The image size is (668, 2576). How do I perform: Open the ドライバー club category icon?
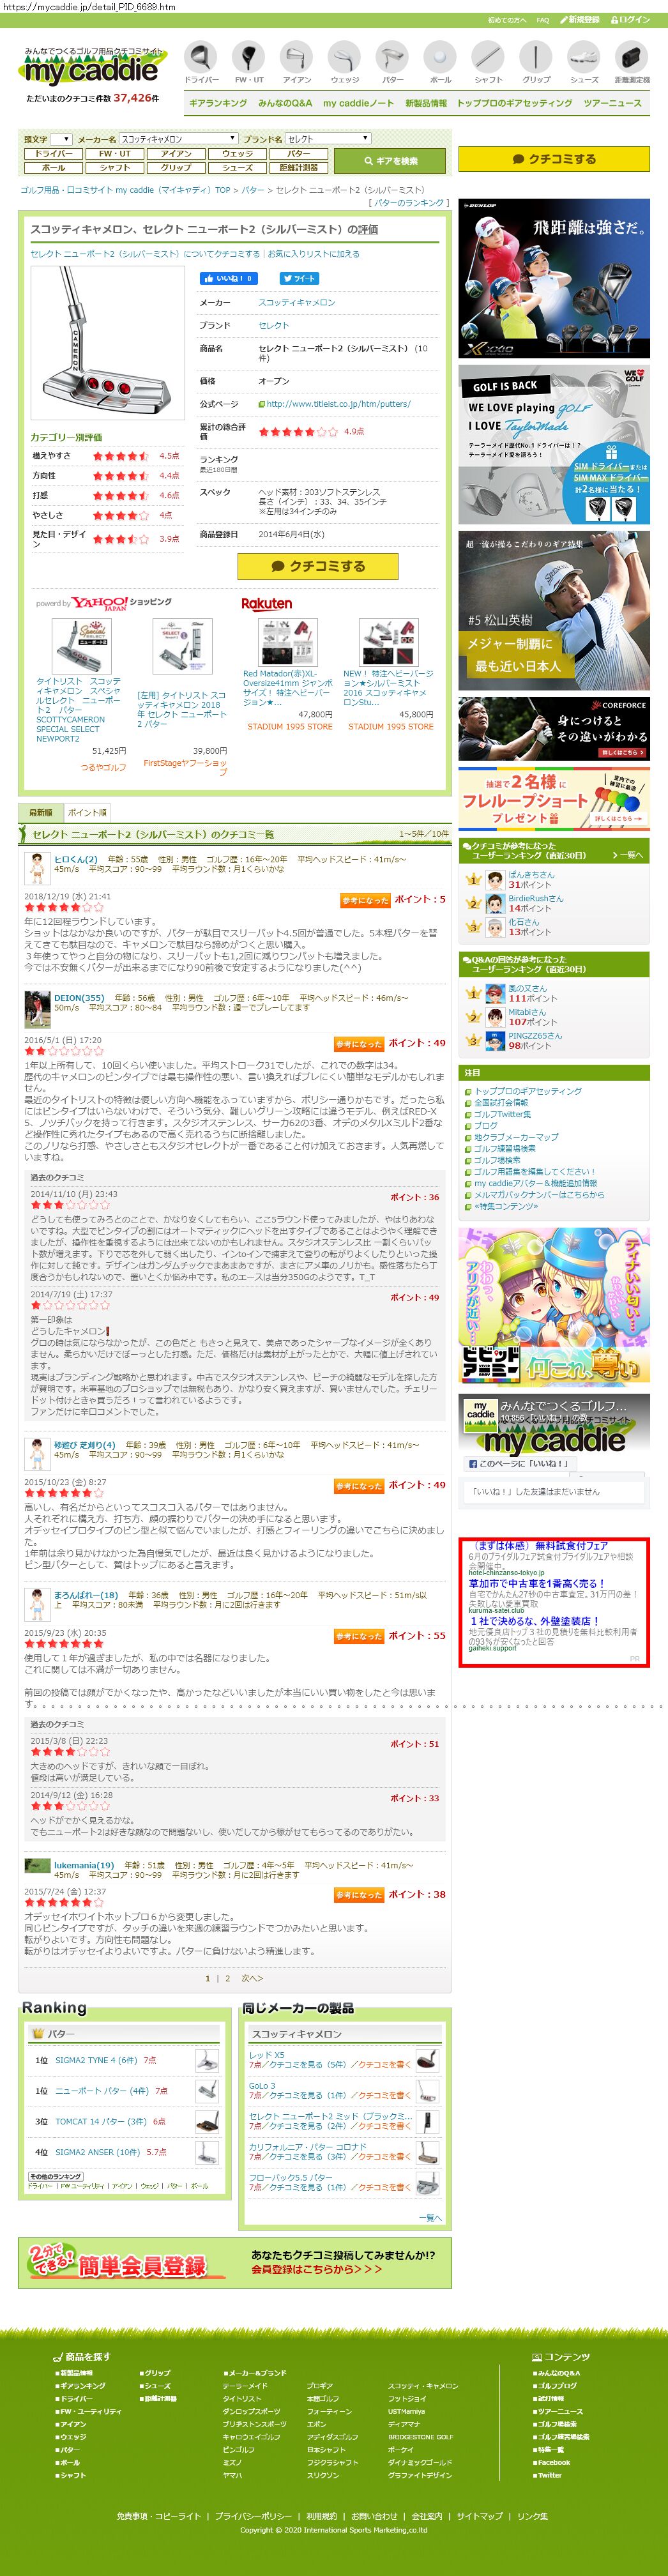point(201,62)
